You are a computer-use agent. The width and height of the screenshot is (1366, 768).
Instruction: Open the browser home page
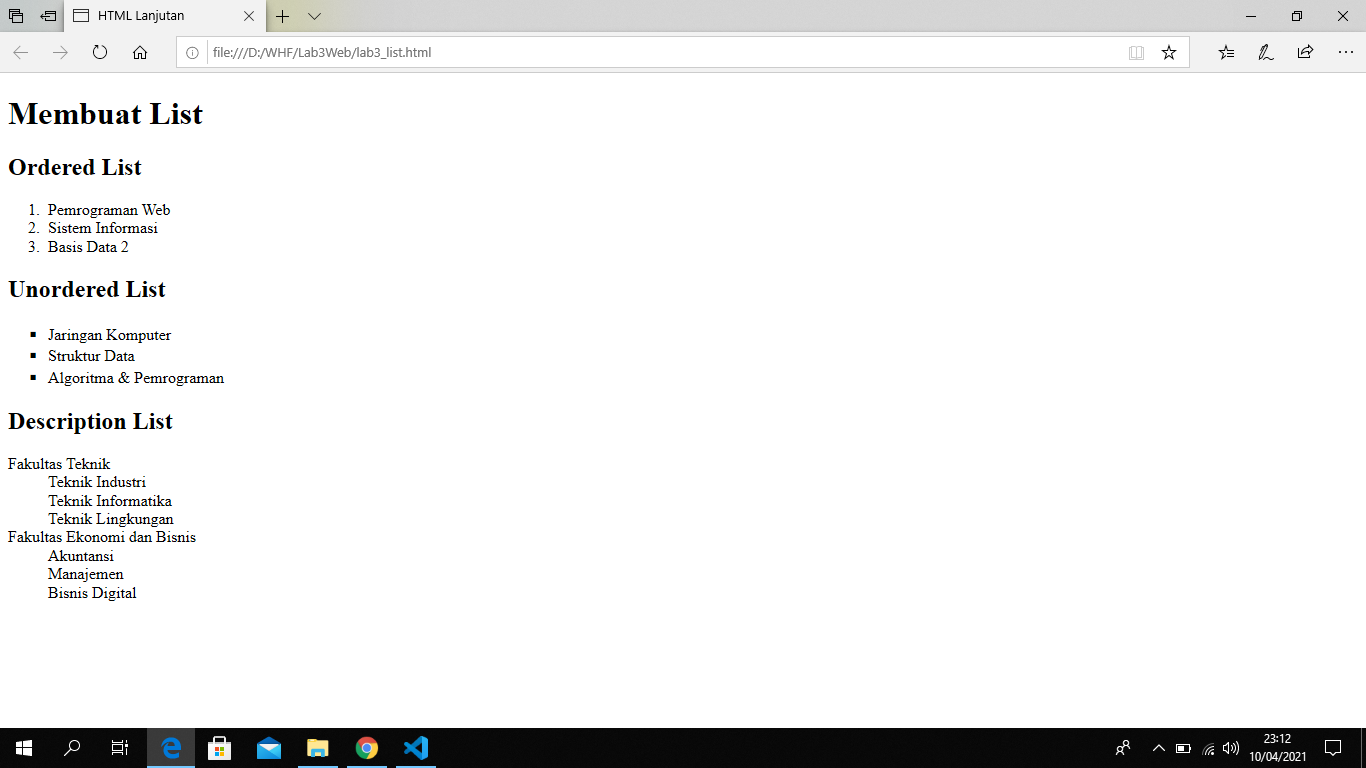click(x=140, y=53)
